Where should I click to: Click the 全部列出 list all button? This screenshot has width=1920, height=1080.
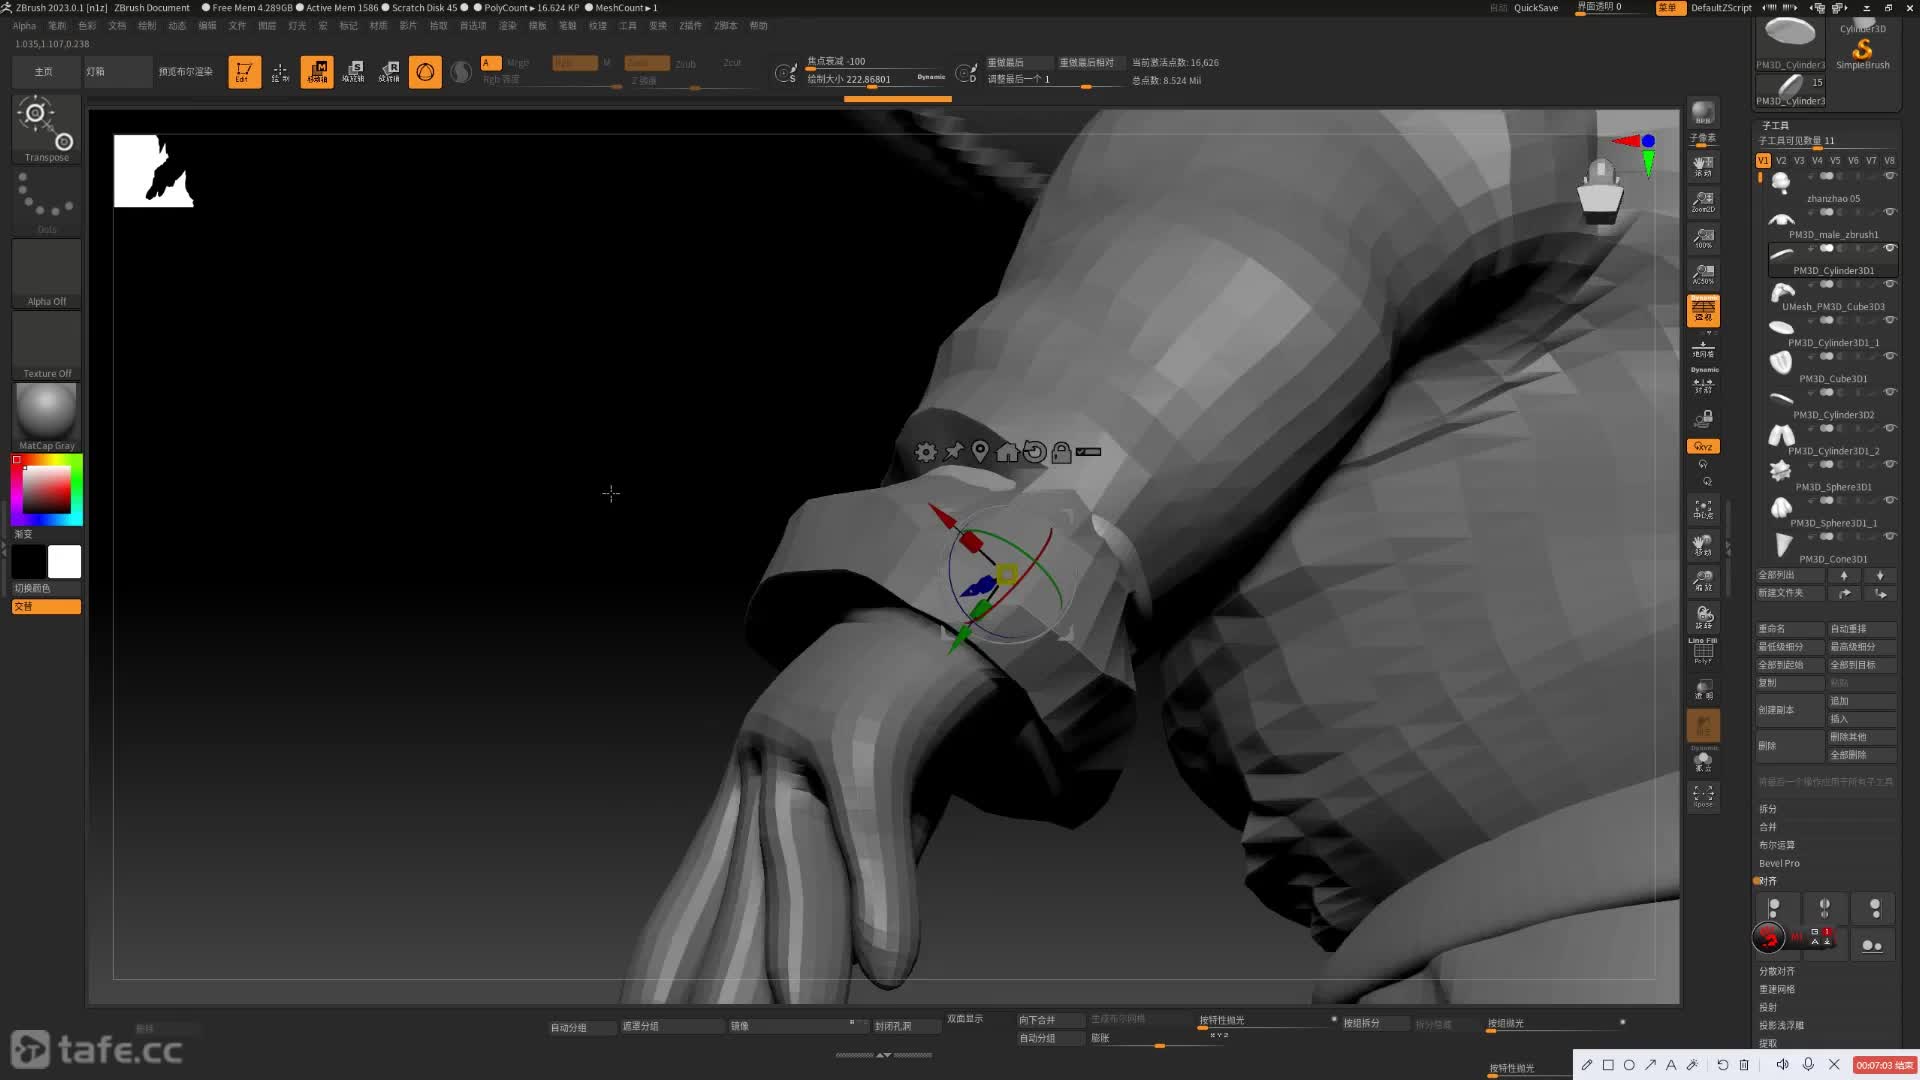pyautogui.click(x=1790, y=575)
